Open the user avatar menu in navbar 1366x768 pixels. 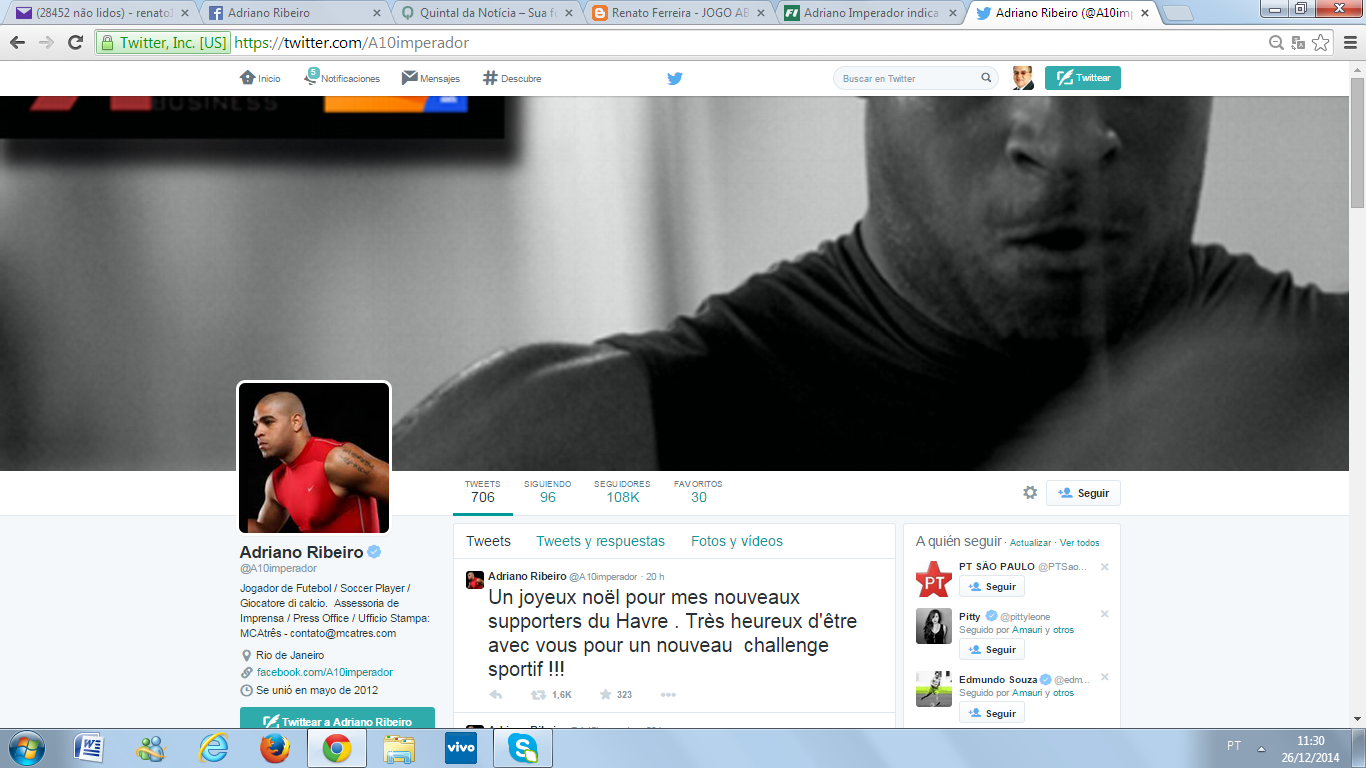pos(1022,78)
